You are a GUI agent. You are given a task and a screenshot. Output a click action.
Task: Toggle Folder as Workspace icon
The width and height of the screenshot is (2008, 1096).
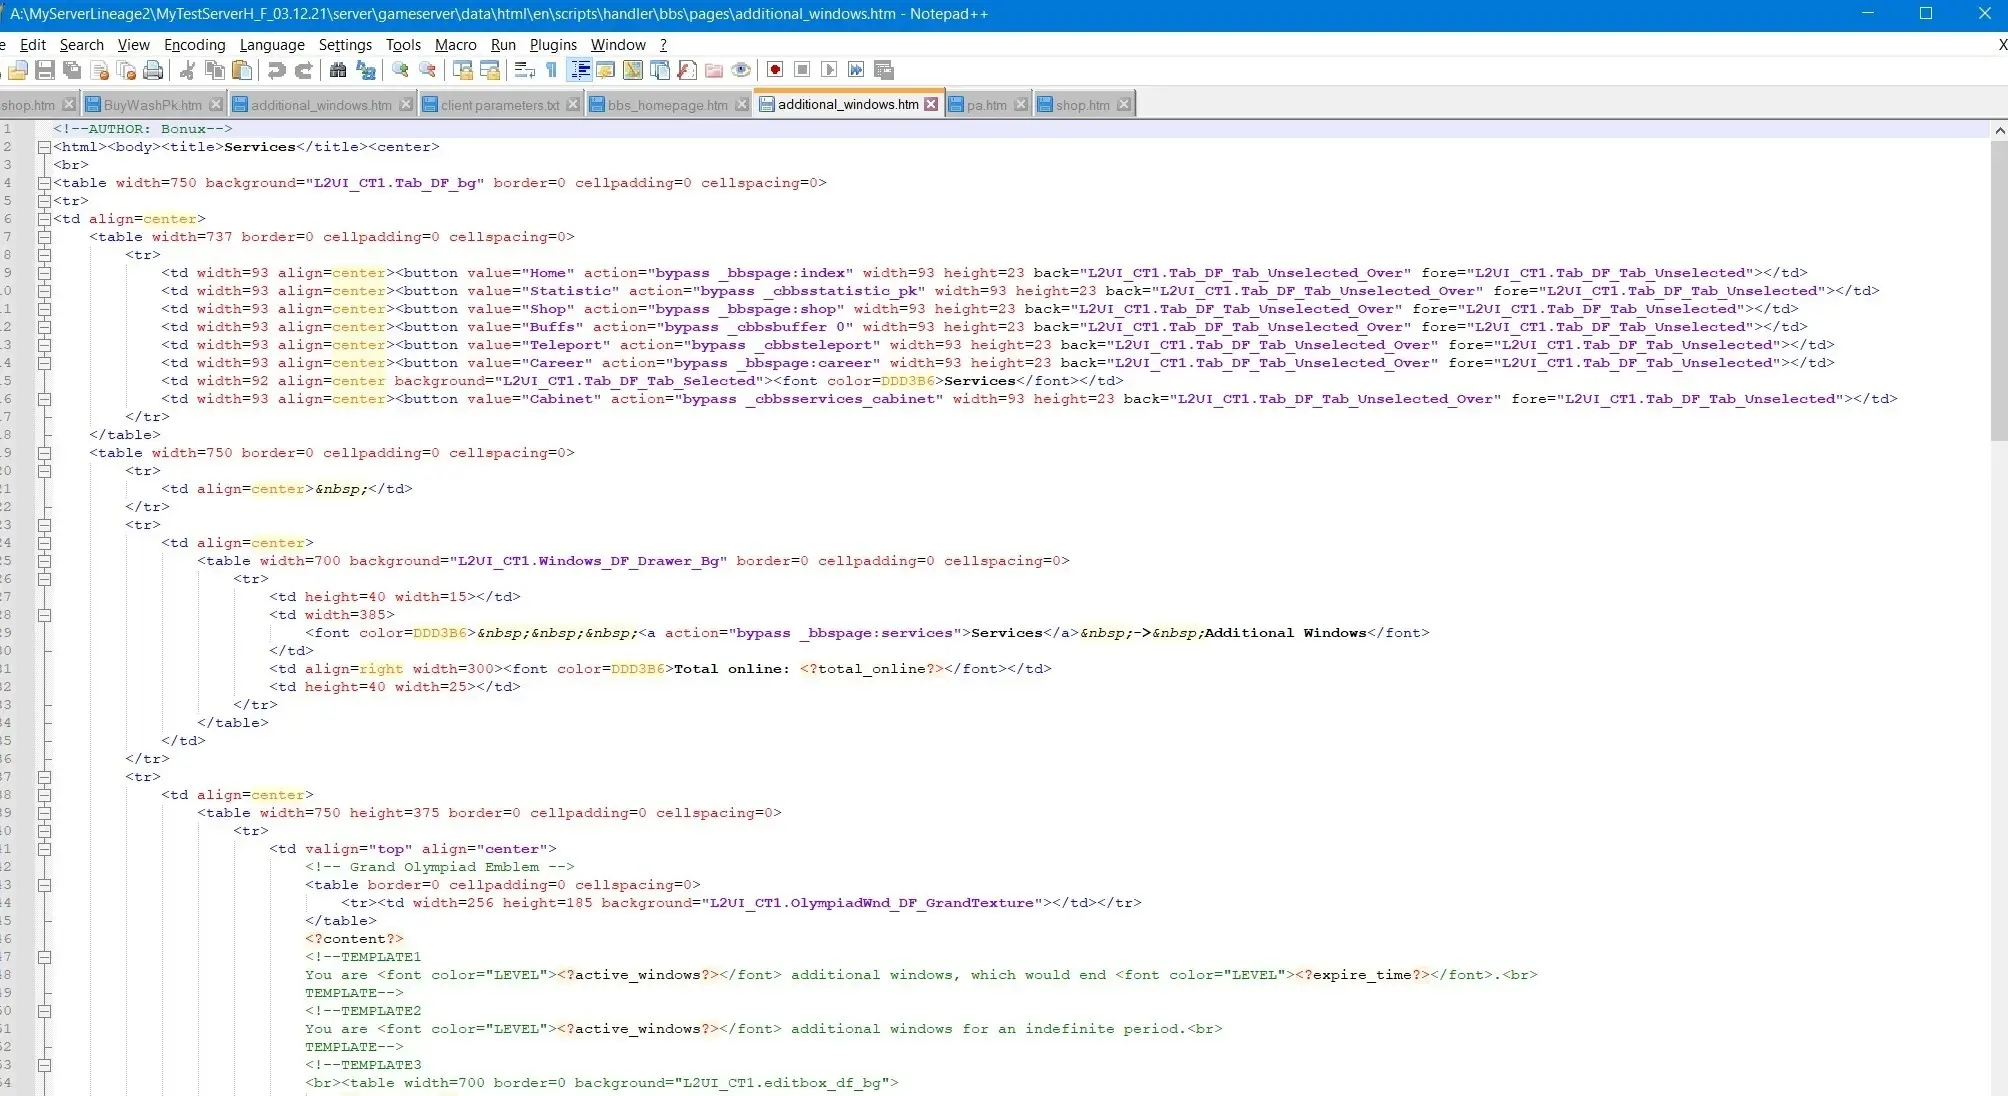[713, 70]
